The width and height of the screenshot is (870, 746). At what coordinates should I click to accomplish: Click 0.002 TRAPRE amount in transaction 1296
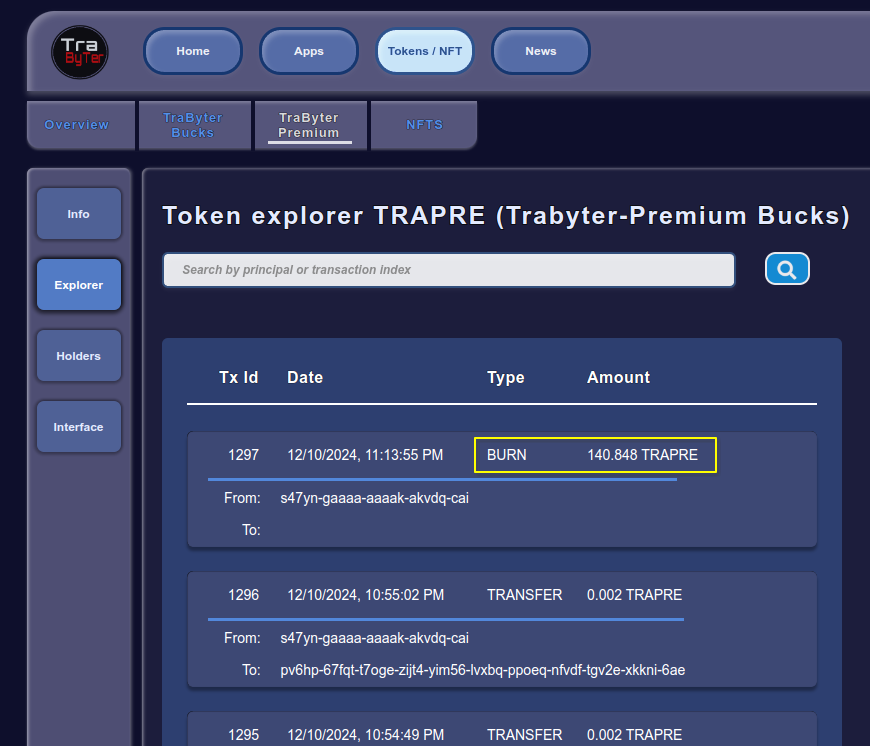click(634, 595)
